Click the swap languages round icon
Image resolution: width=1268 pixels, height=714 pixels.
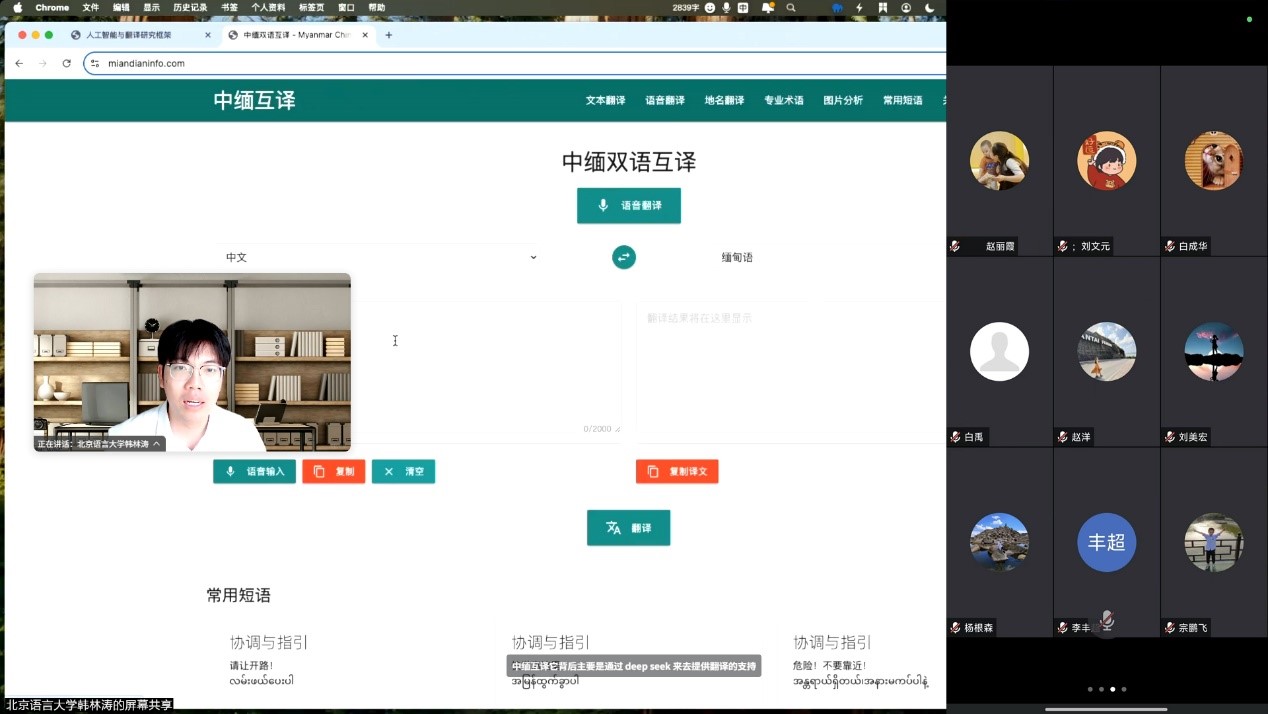click(624, 257)
